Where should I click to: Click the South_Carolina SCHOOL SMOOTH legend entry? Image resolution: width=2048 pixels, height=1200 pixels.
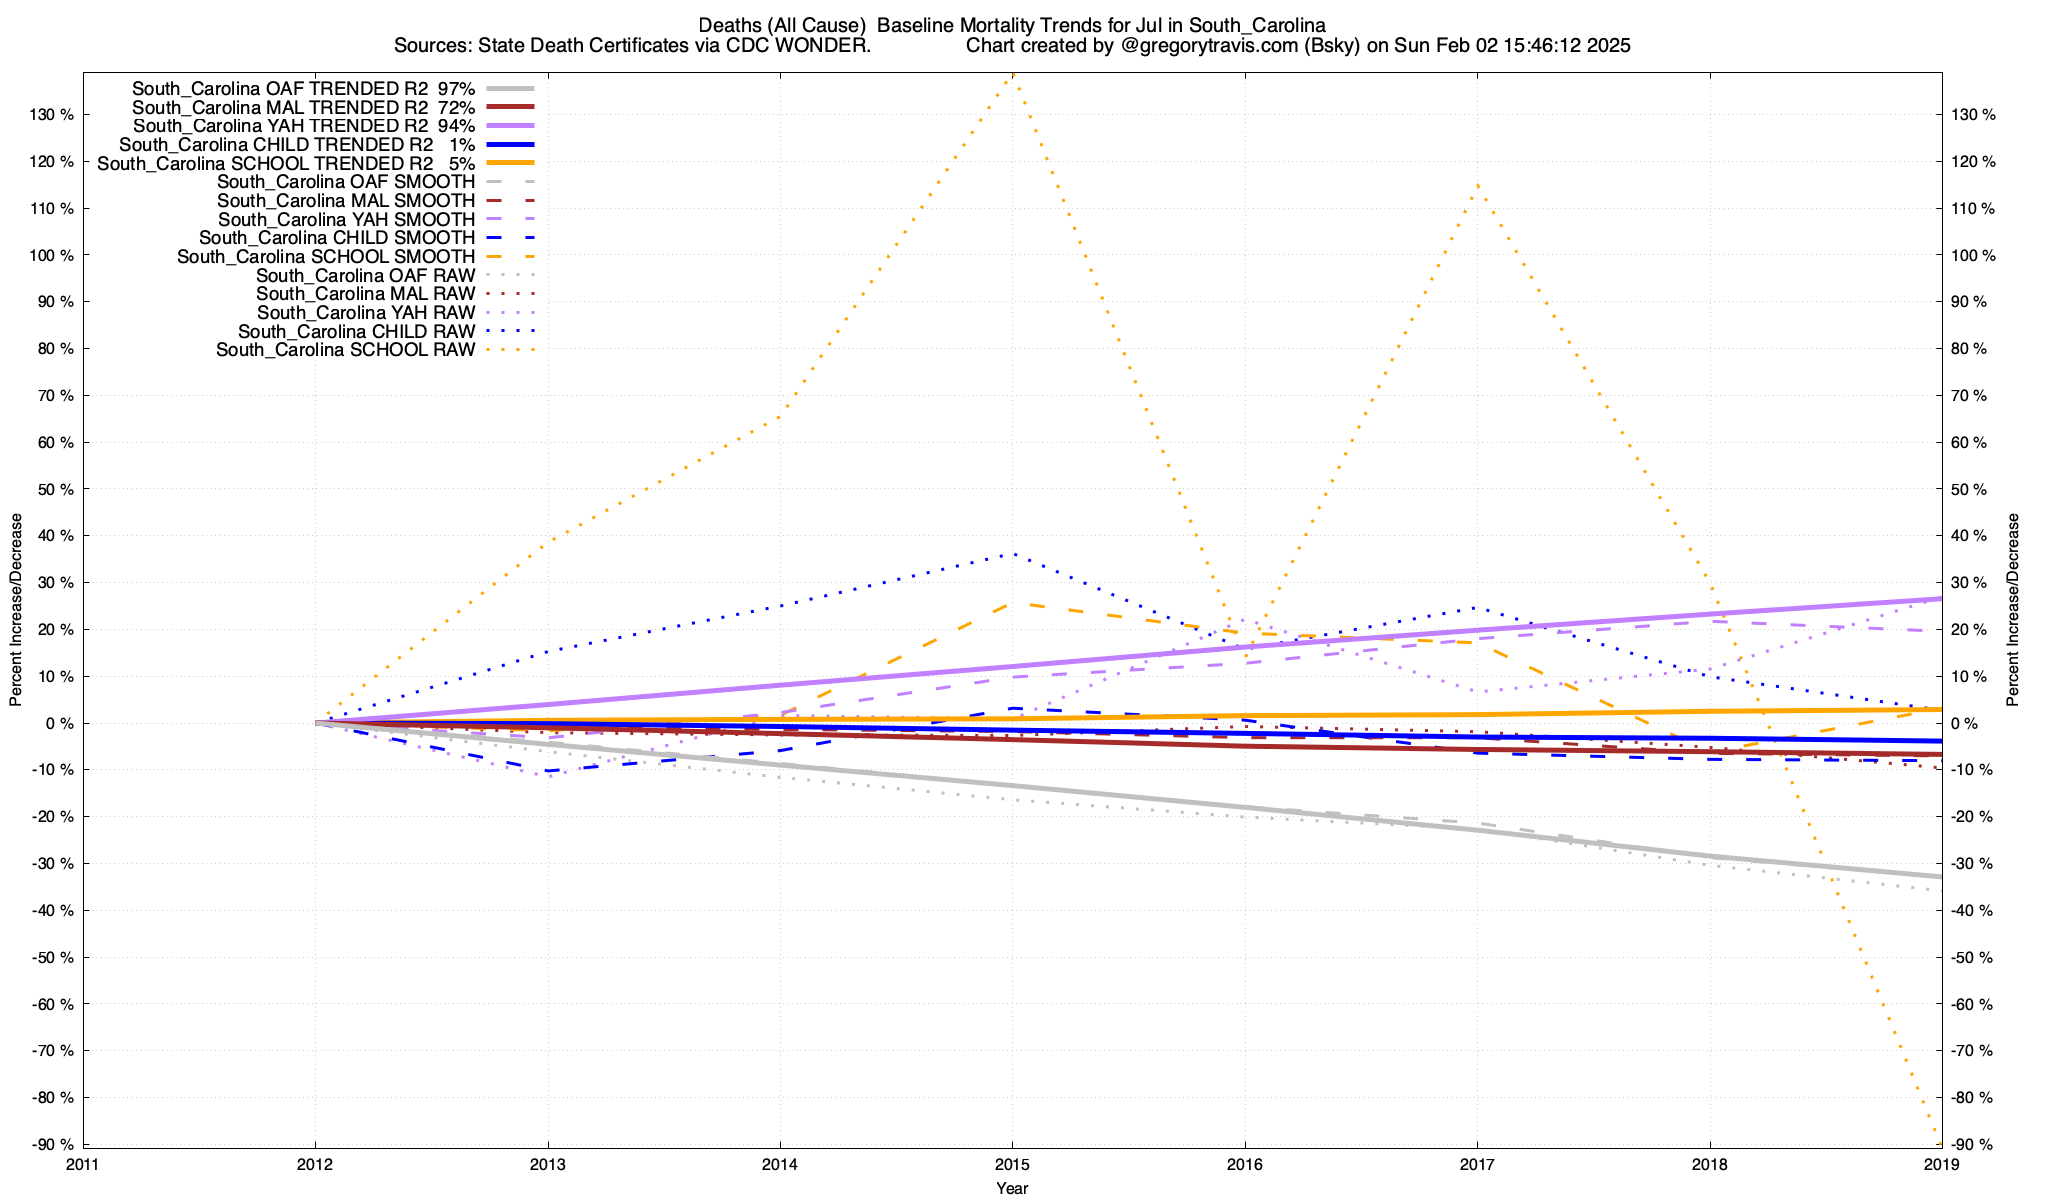325,257
